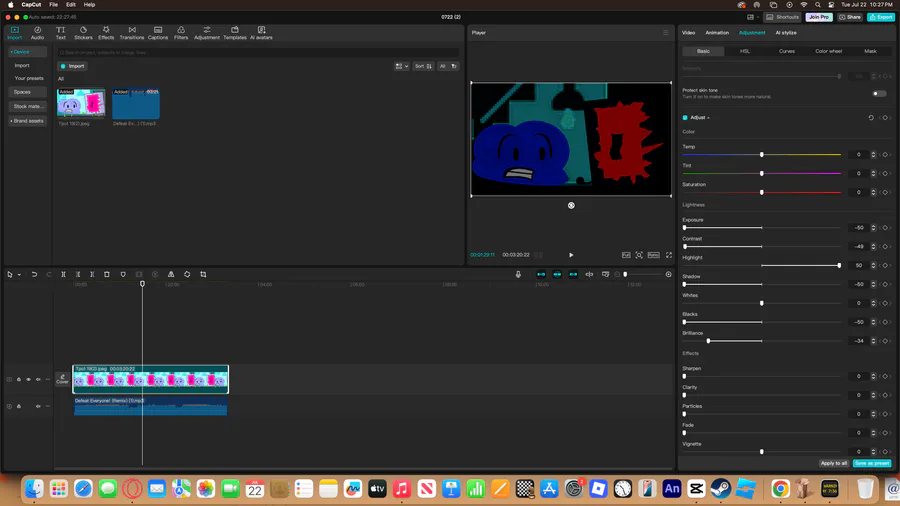Toggle the auto snapping button

(557, 274)
